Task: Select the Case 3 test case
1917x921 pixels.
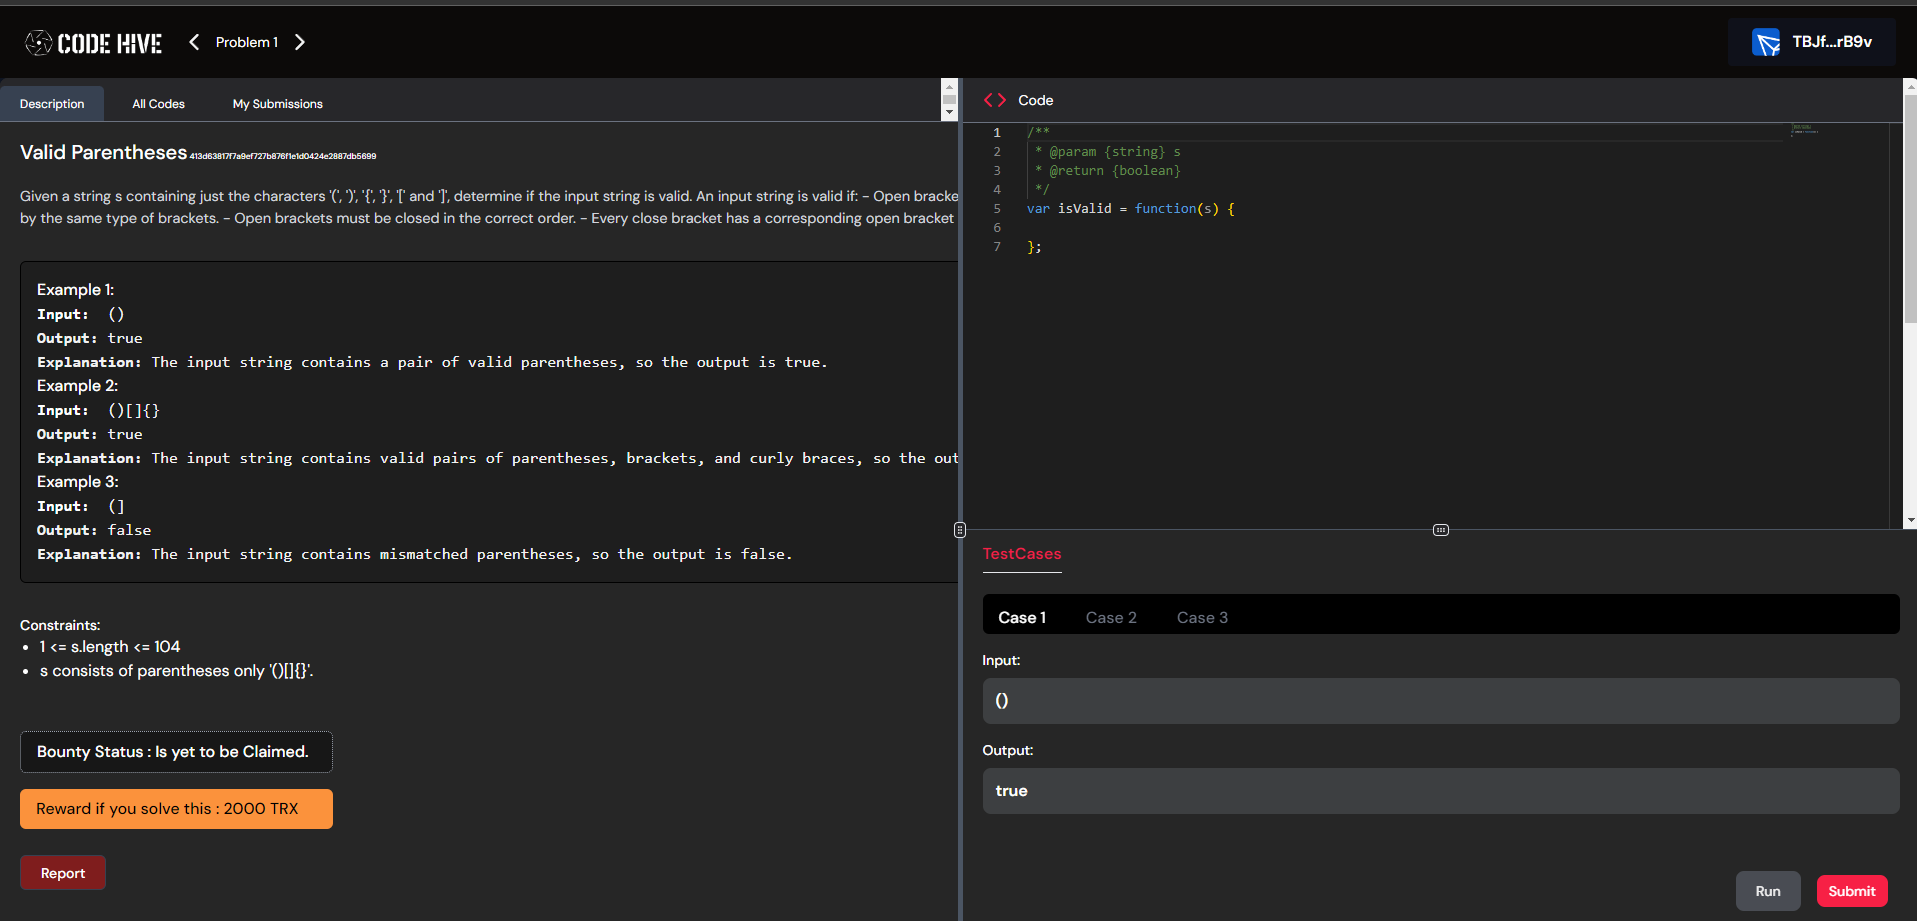Action: 1202,617
